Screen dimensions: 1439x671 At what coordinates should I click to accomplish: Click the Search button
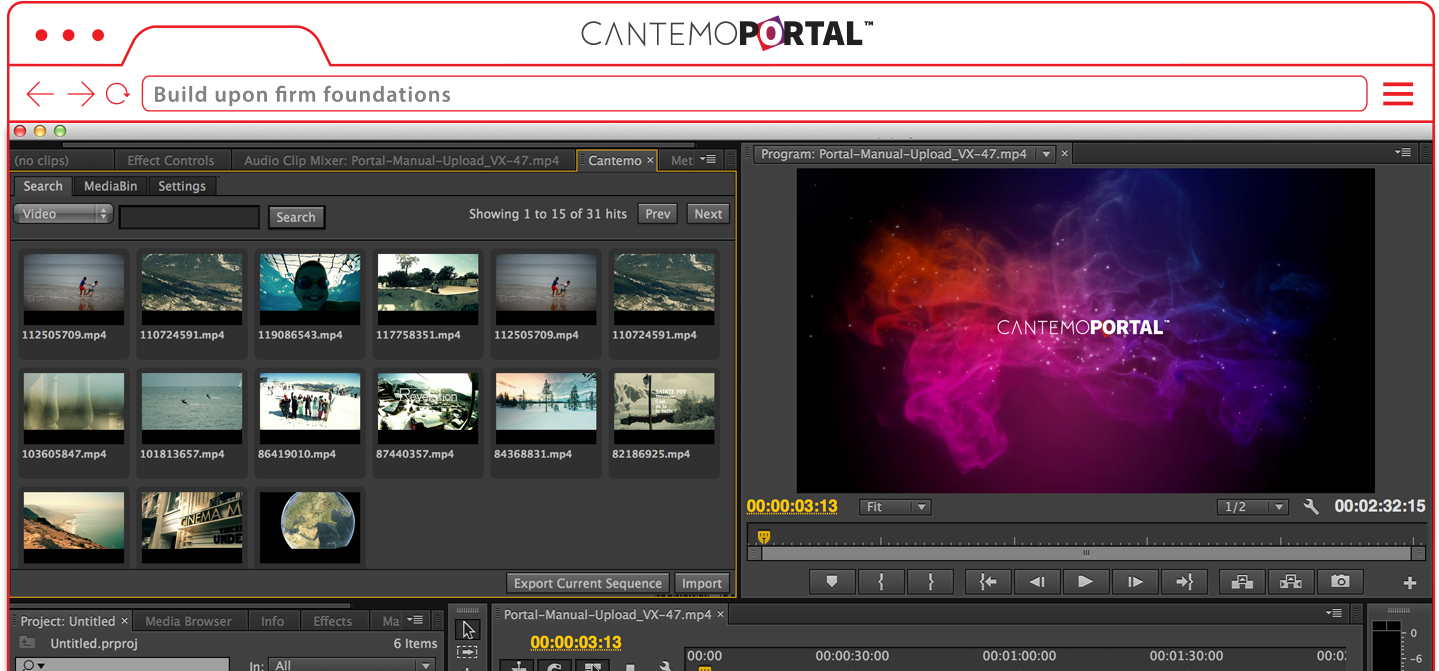coord(296,217)
